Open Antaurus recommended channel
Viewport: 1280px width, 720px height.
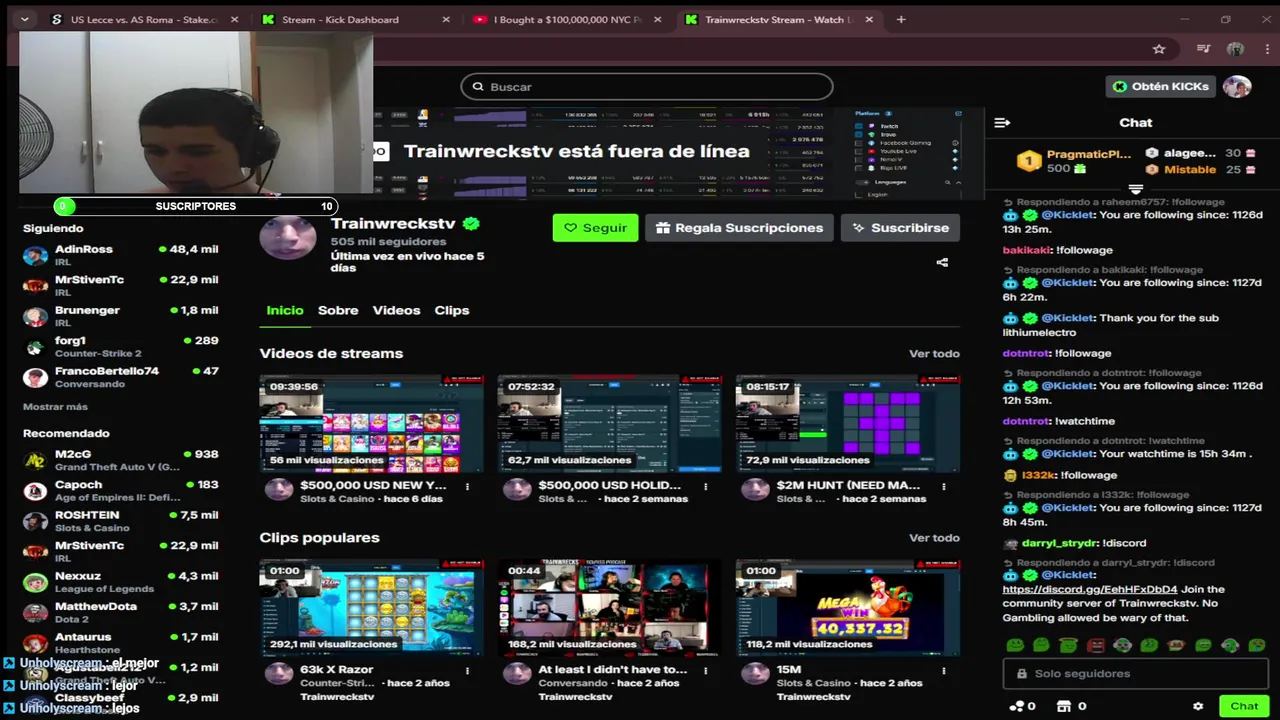[121, 643]
